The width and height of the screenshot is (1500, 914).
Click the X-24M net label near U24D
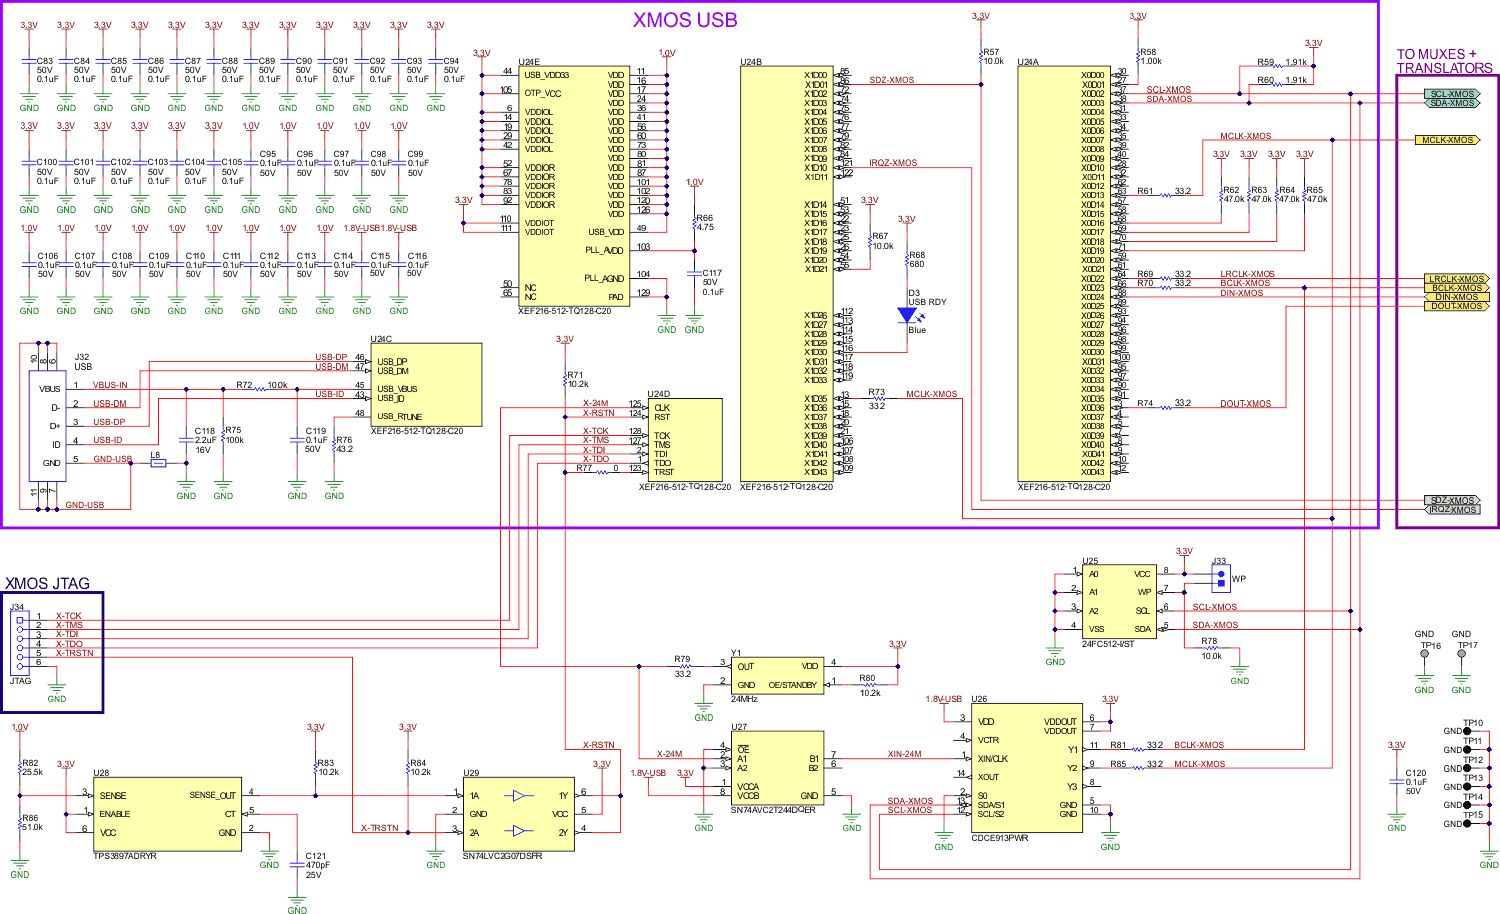tap(596, 403)
